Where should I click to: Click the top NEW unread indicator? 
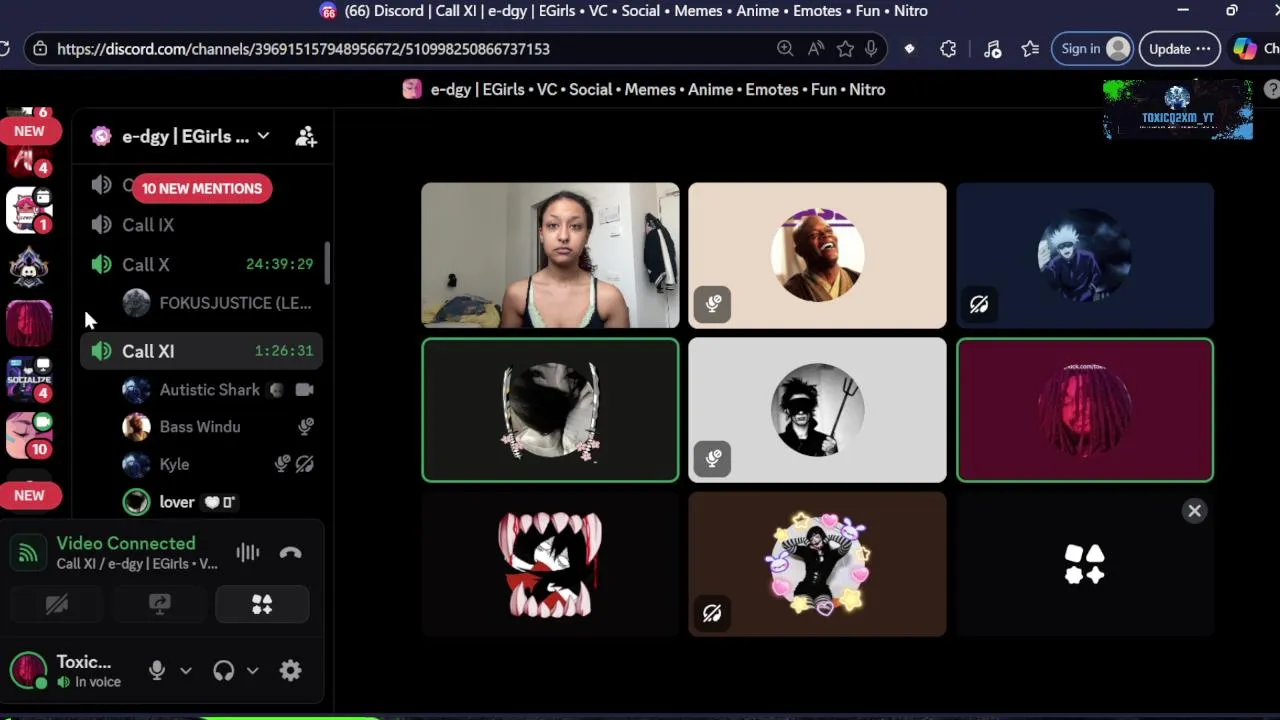click(29, 131)
